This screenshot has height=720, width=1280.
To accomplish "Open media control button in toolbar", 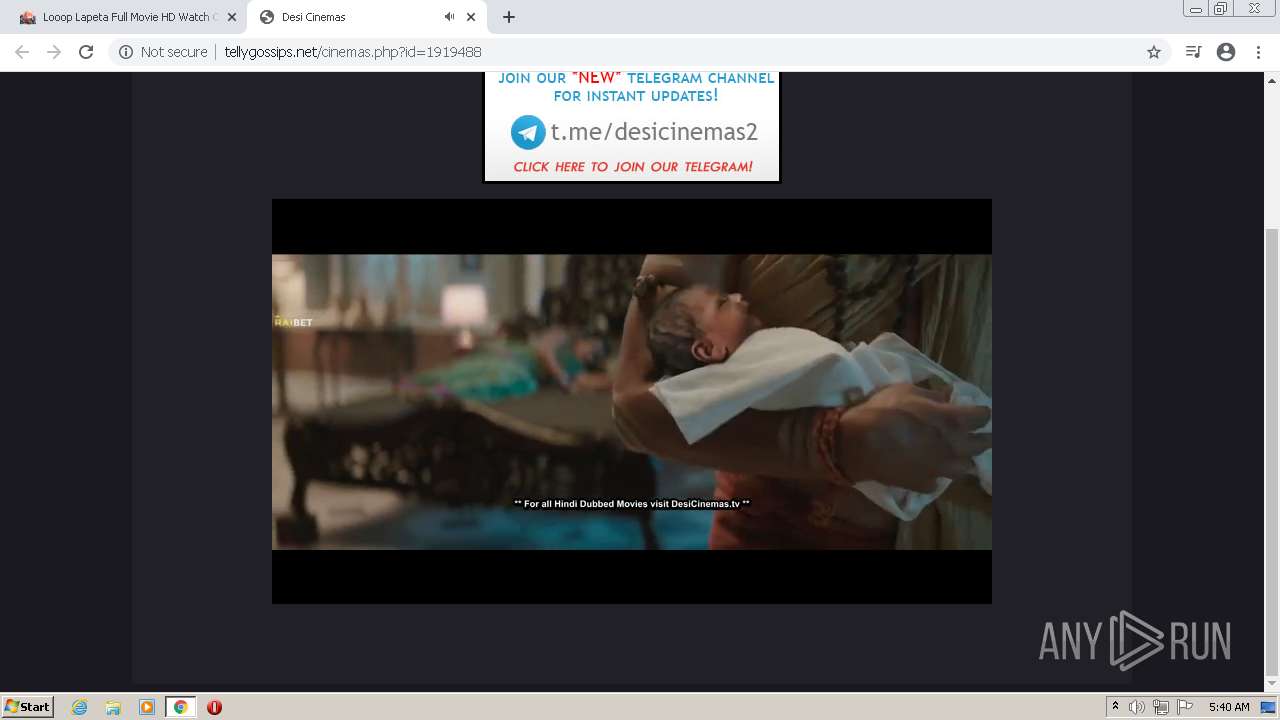I will point(1193,52).
